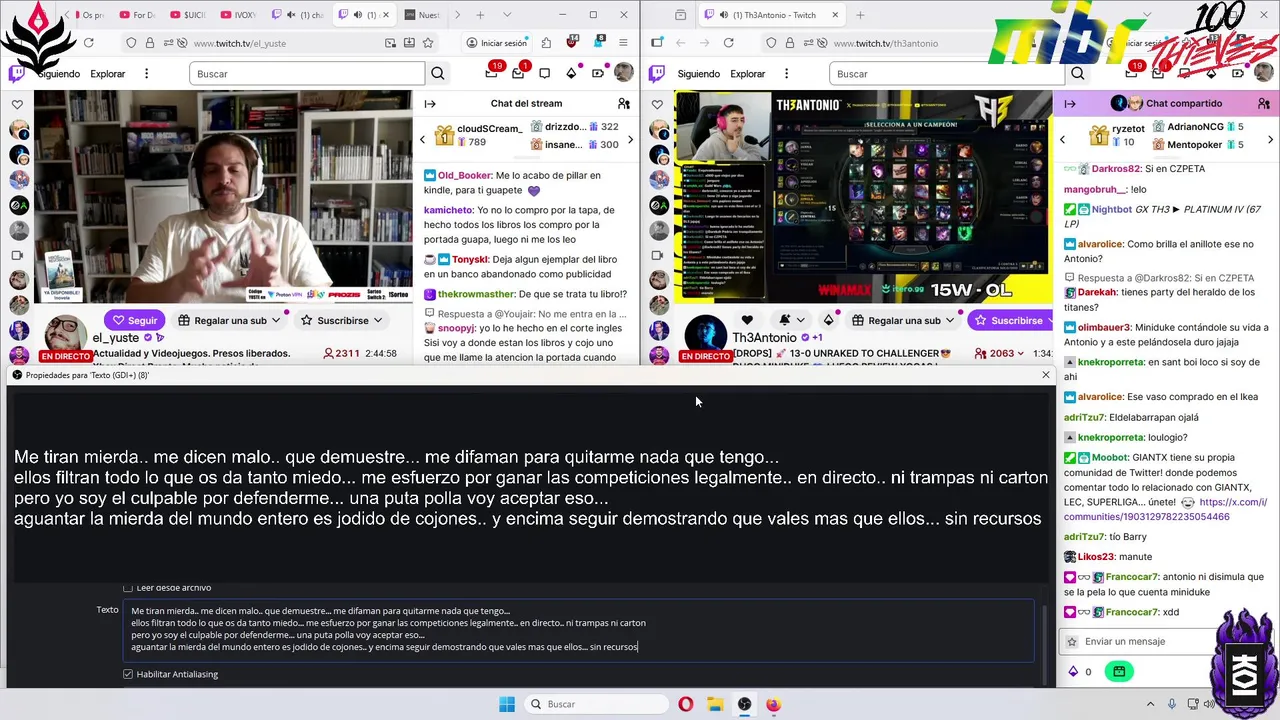Viewport: 1280px width, 720px height.
Task: Click followed channels heart icon in left sidebar
Action: tap(17, 104)
